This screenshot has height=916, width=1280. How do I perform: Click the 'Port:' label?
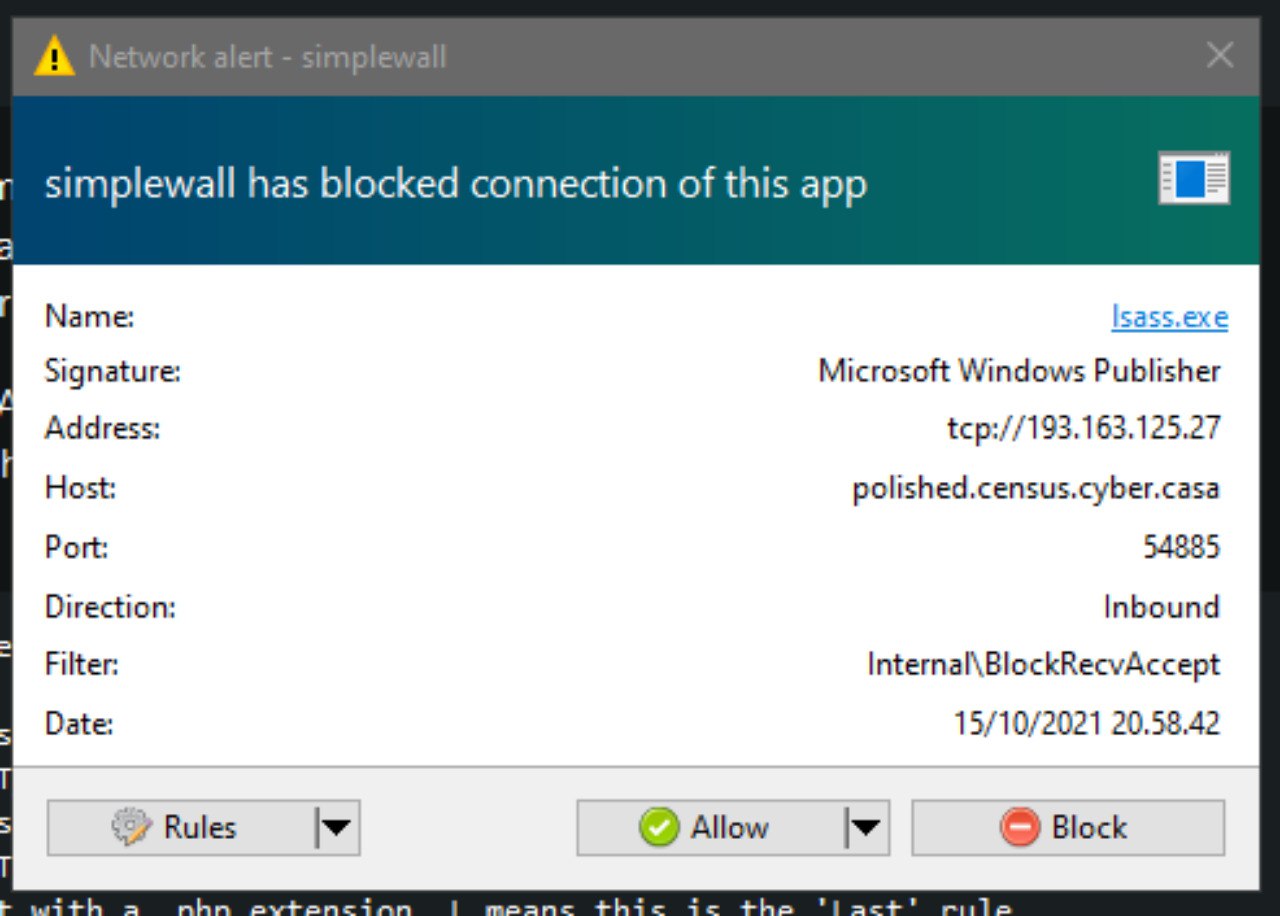tap(77, 548)
